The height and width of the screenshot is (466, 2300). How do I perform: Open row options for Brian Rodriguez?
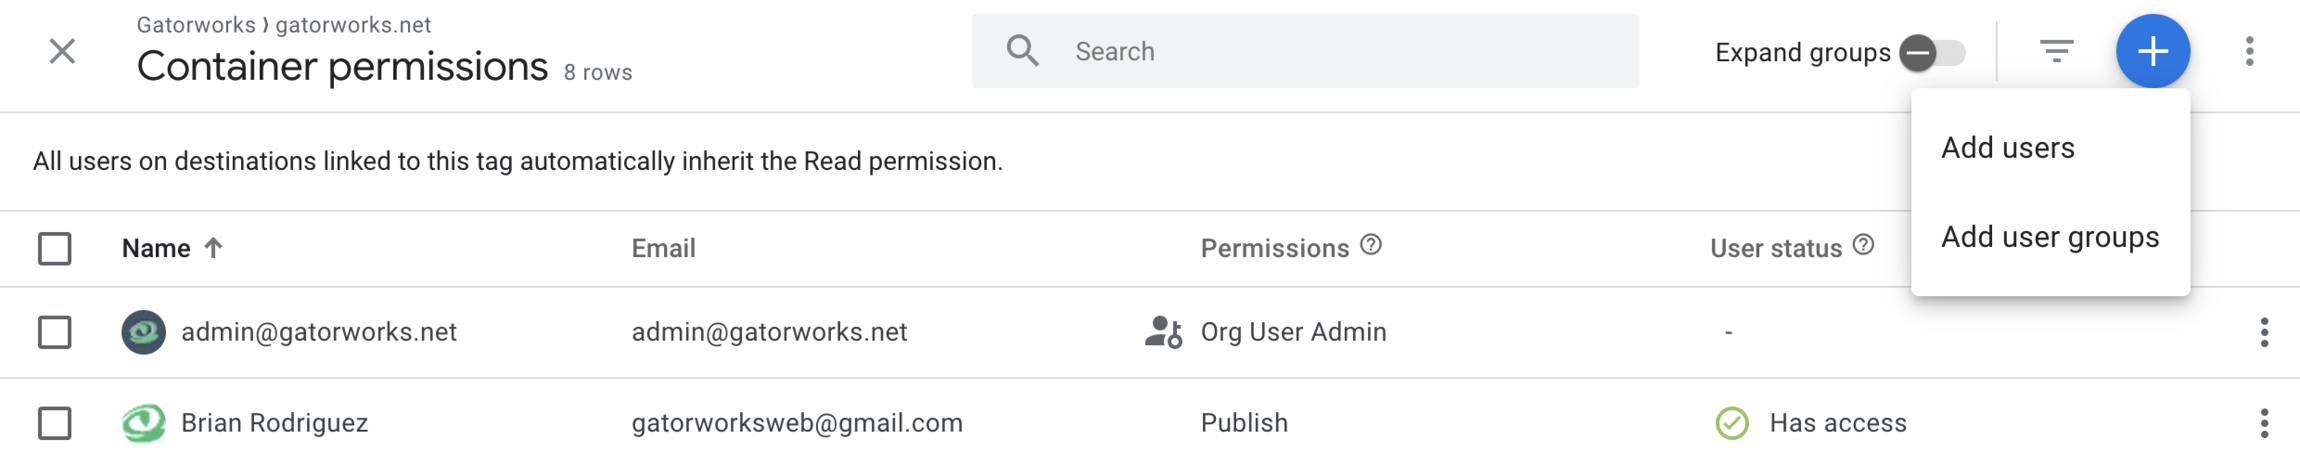point(2264,423)
